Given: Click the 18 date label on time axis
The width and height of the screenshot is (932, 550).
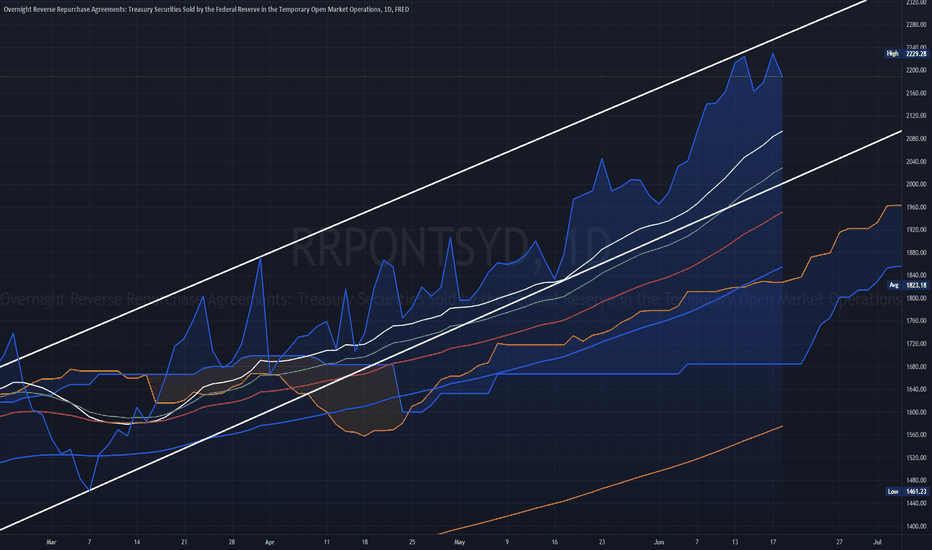Looking at the screenshot, I should click(x=365, y=542).
